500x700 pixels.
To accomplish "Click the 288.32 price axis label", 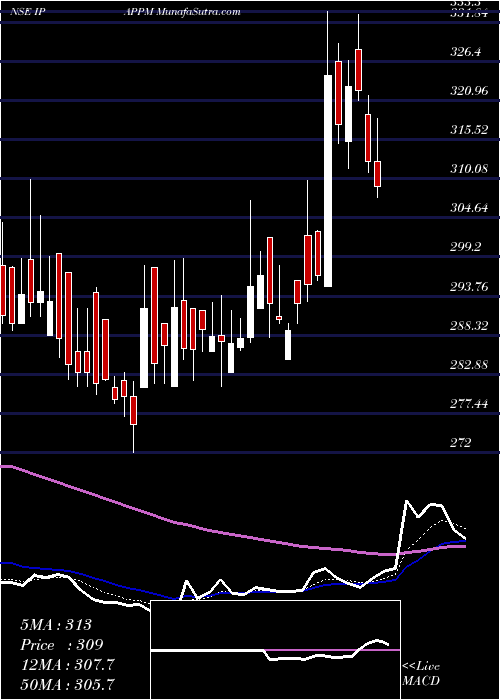I will click(x=470, y=325).
